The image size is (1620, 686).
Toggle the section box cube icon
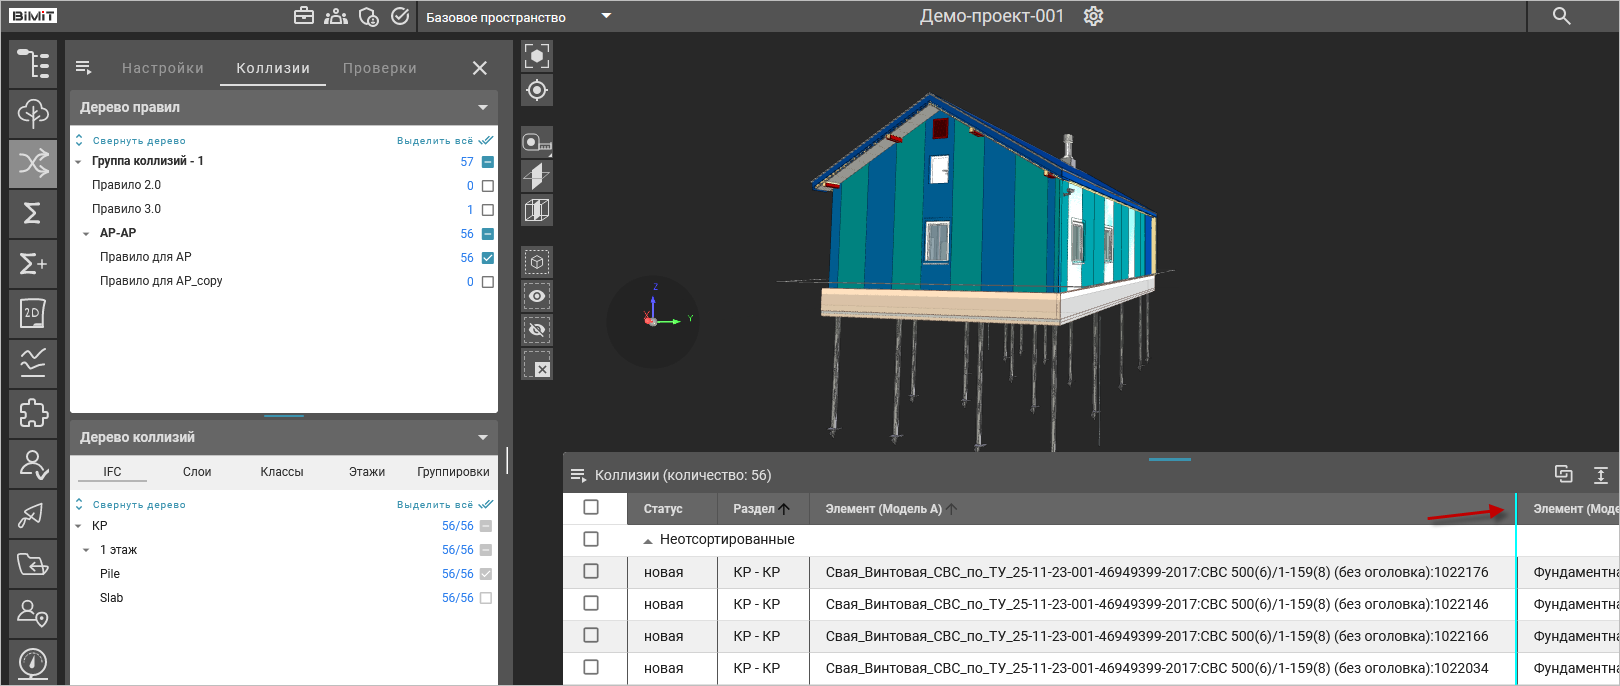point(537,210)
